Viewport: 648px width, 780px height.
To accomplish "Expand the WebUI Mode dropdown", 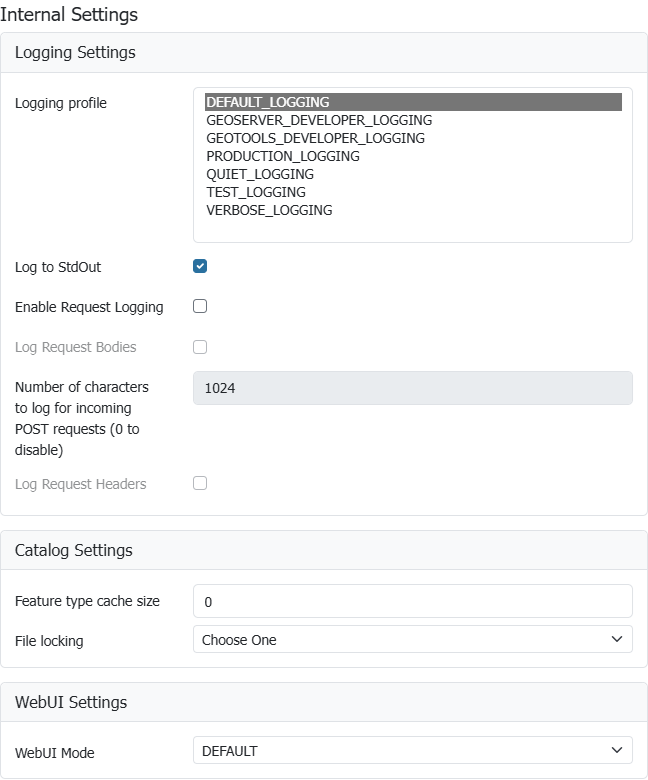I will click(412, 750).
